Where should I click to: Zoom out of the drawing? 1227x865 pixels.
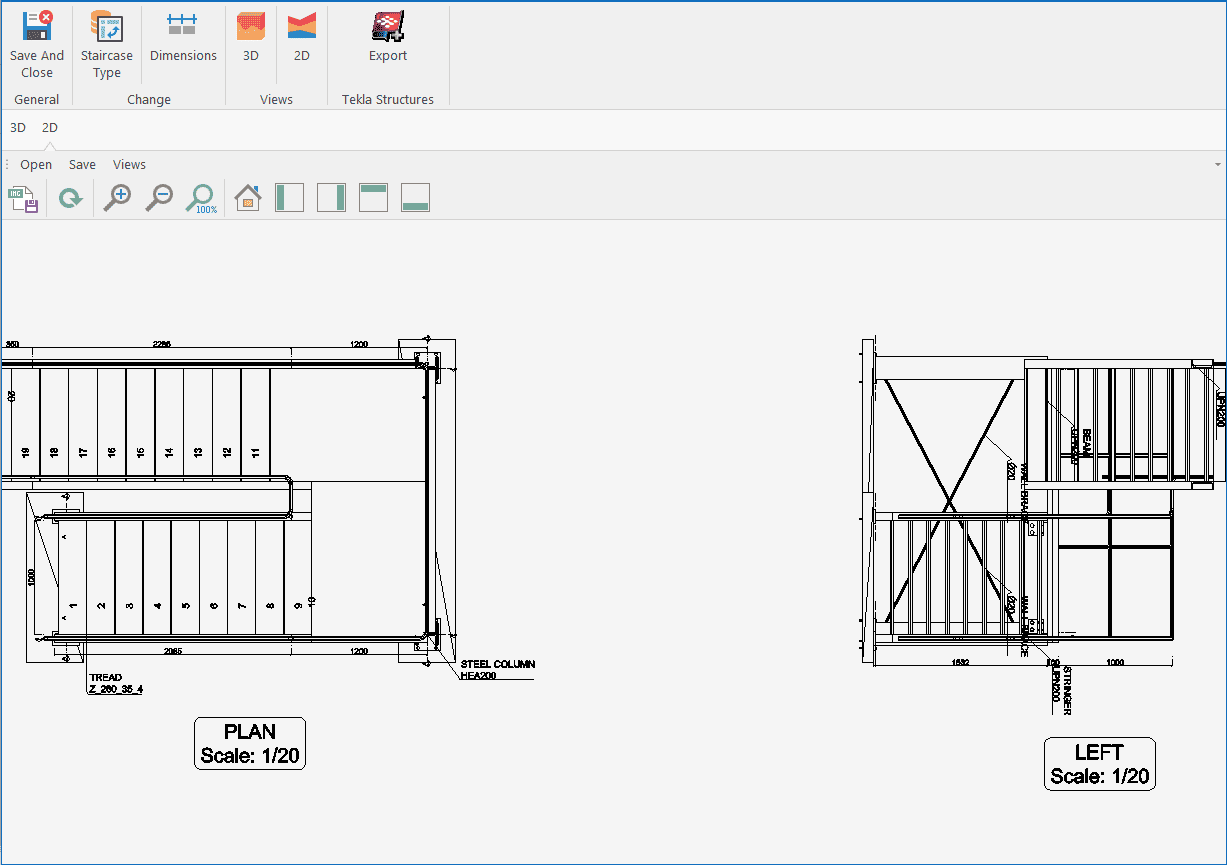click(x=159, y=198)
